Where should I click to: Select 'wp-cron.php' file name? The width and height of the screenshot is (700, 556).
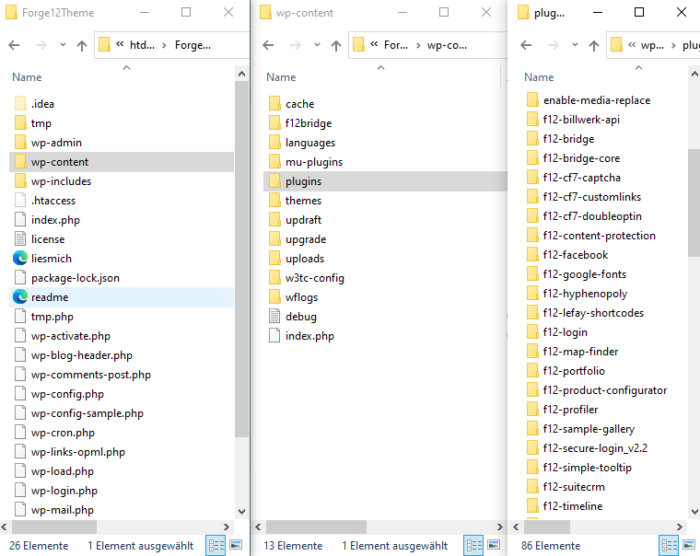pyautogui.click(x=63, y=432)
